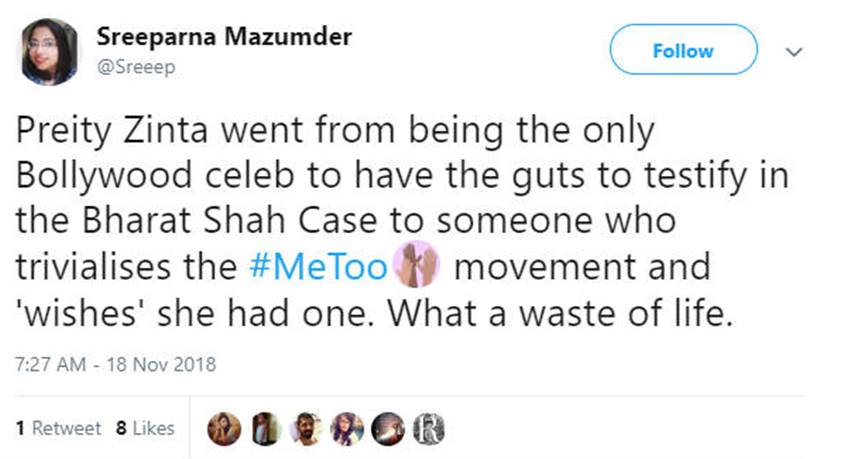850x459 pixels.
Task: Open the 7:27 AM - 18 Nov 2018 timestamp
Action: pyautogui.click(x=115, y=363)
